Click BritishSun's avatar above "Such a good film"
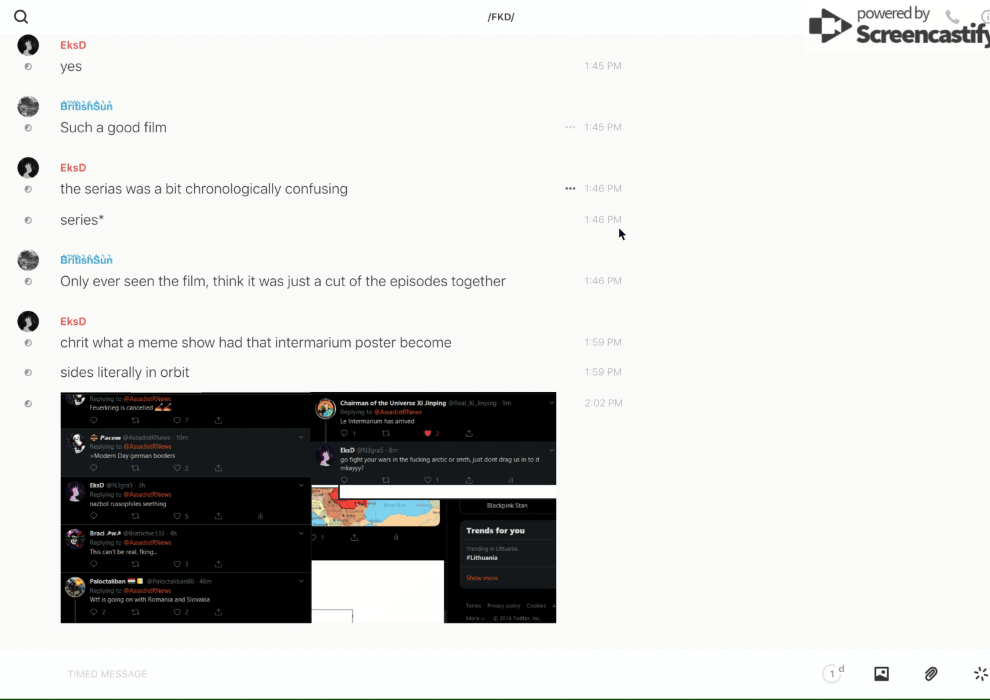990x700 pixels. click(x=28, y=106)
